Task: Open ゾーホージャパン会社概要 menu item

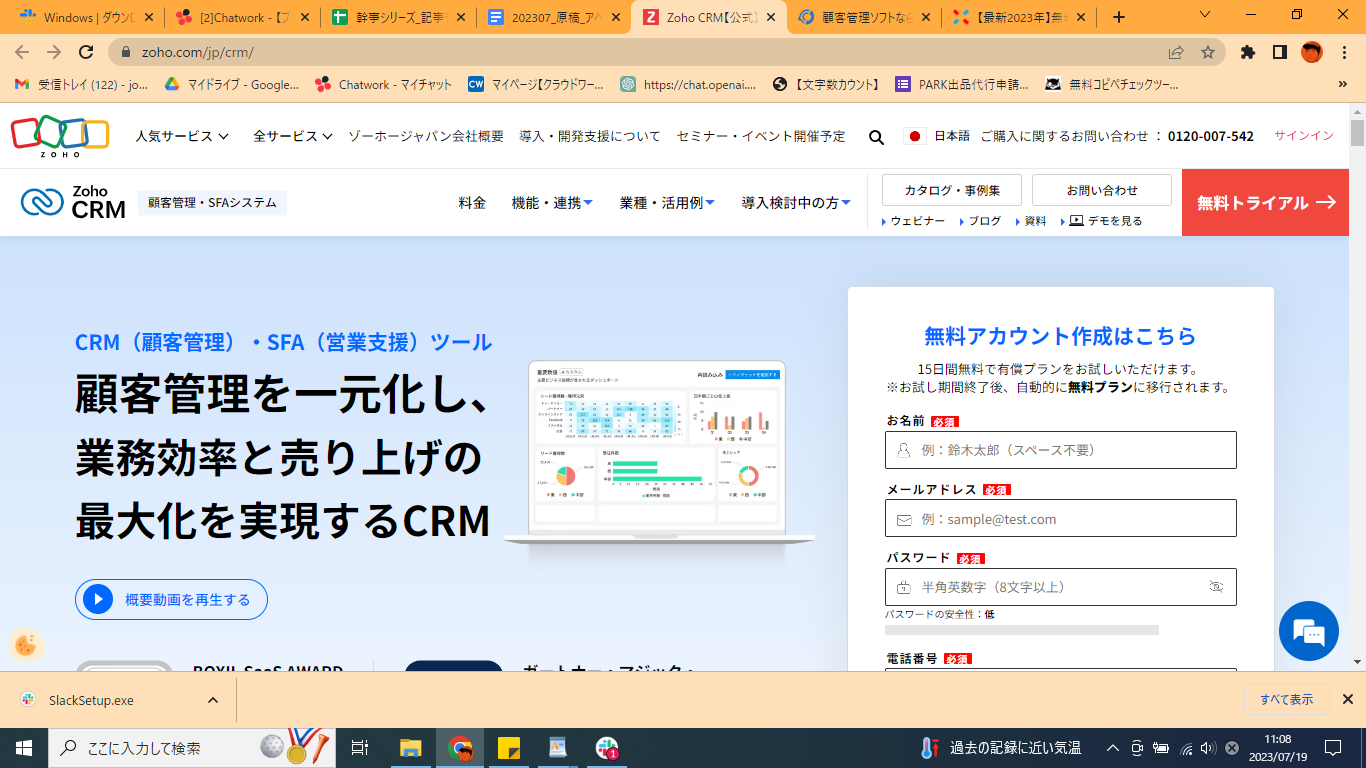Action: pyautogui.click(x=426, y=136)
